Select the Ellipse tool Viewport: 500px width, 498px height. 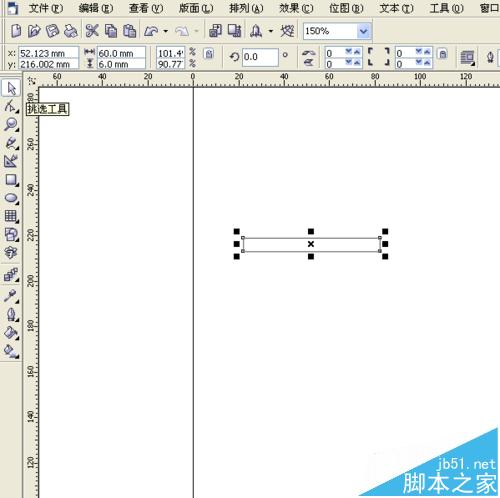tap(11, 198)
